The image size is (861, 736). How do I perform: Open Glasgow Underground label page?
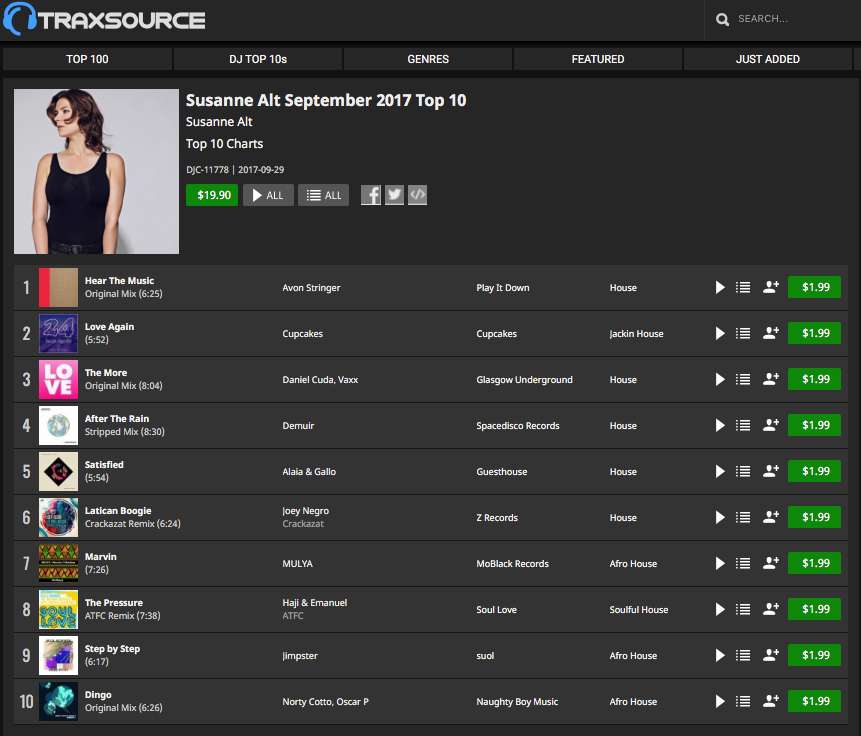pos(524,380)
